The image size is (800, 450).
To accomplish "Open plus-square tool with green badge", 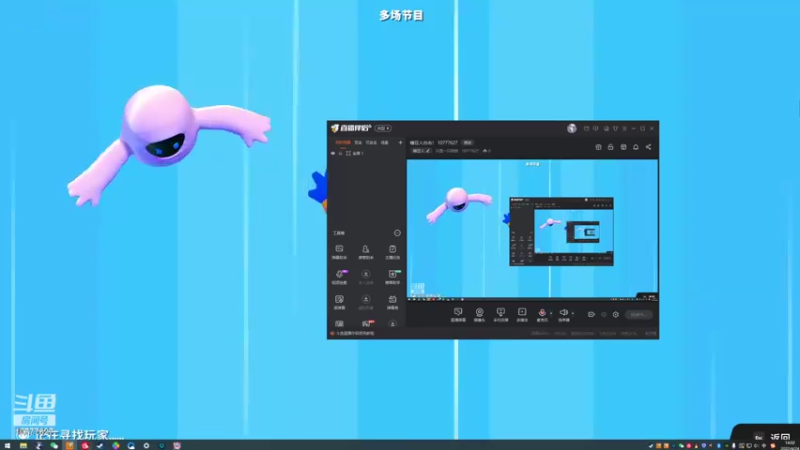I will click(x=392, y=277).
